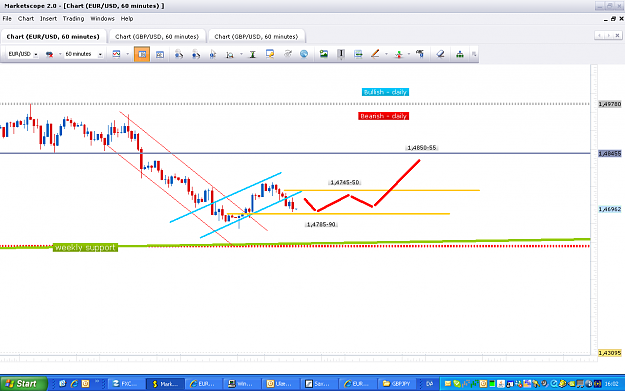The width and height of the screenshot is (625, 391).
Task: Expand the arrows marker dropdown
Action: [x=409, y=54]
